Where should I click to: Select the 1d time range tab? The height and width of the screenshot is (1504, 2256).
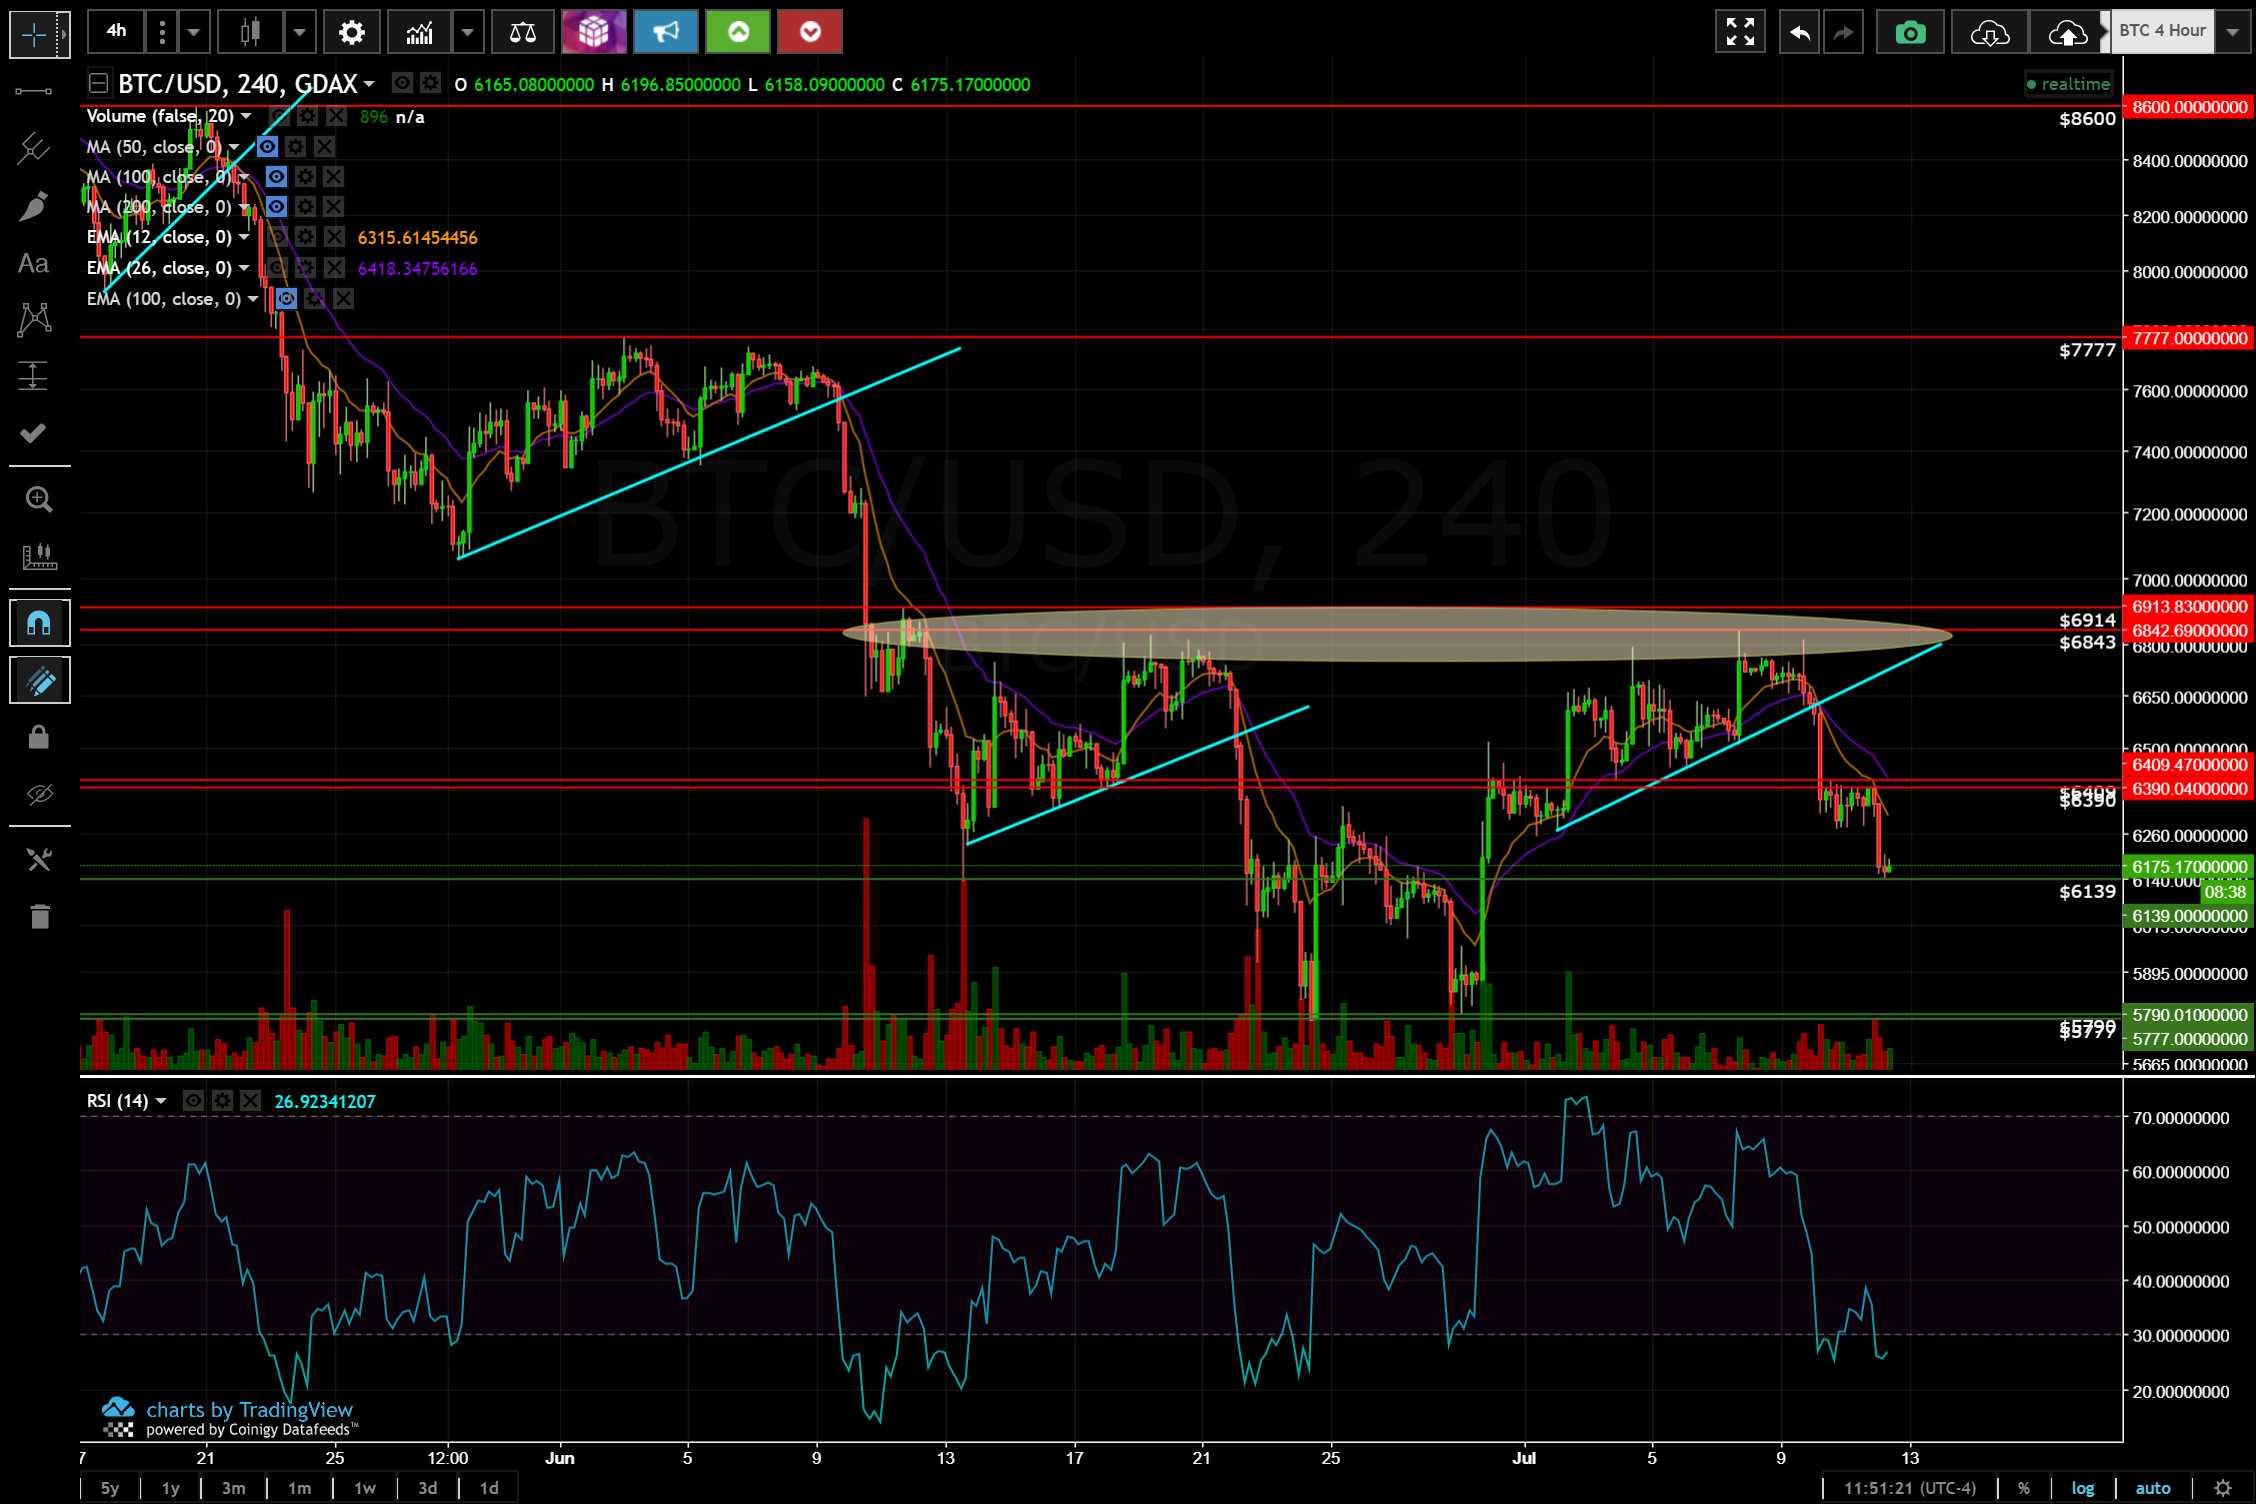[489, 1488]
